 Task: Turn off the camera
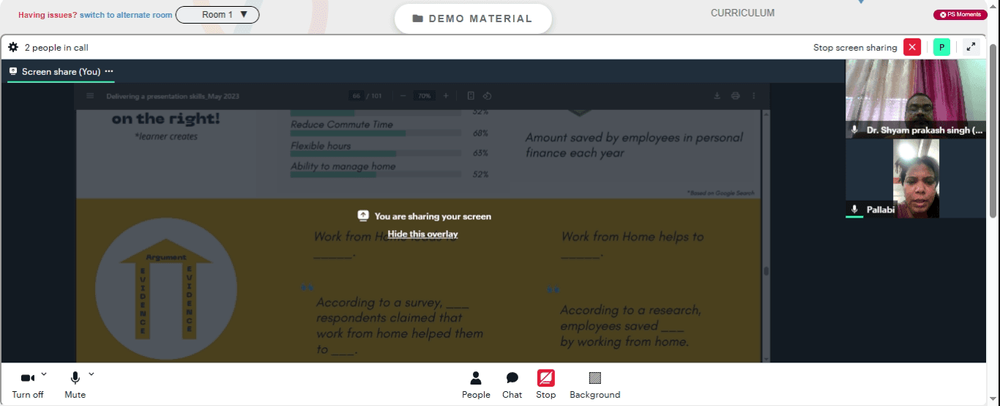(27, 385)
